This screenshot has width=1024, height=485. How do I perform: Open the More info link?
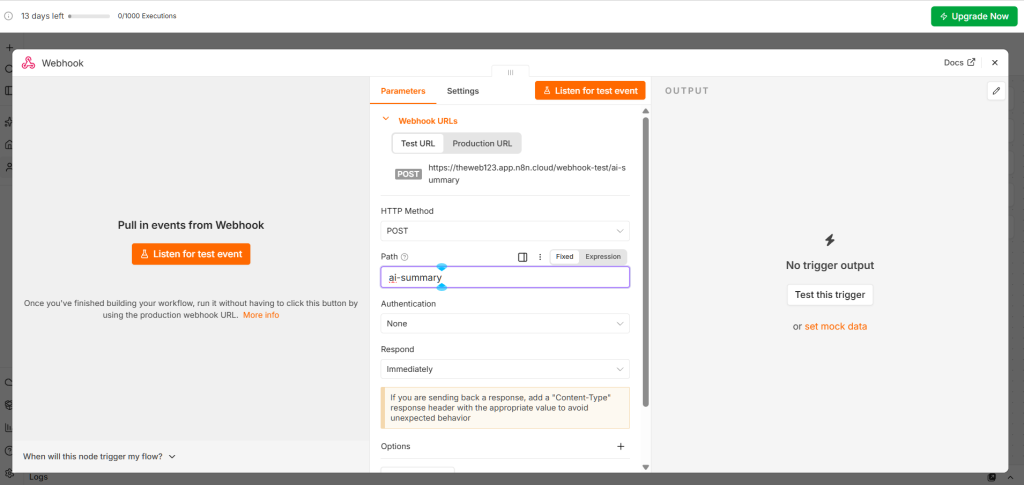[x=261, y=315]
